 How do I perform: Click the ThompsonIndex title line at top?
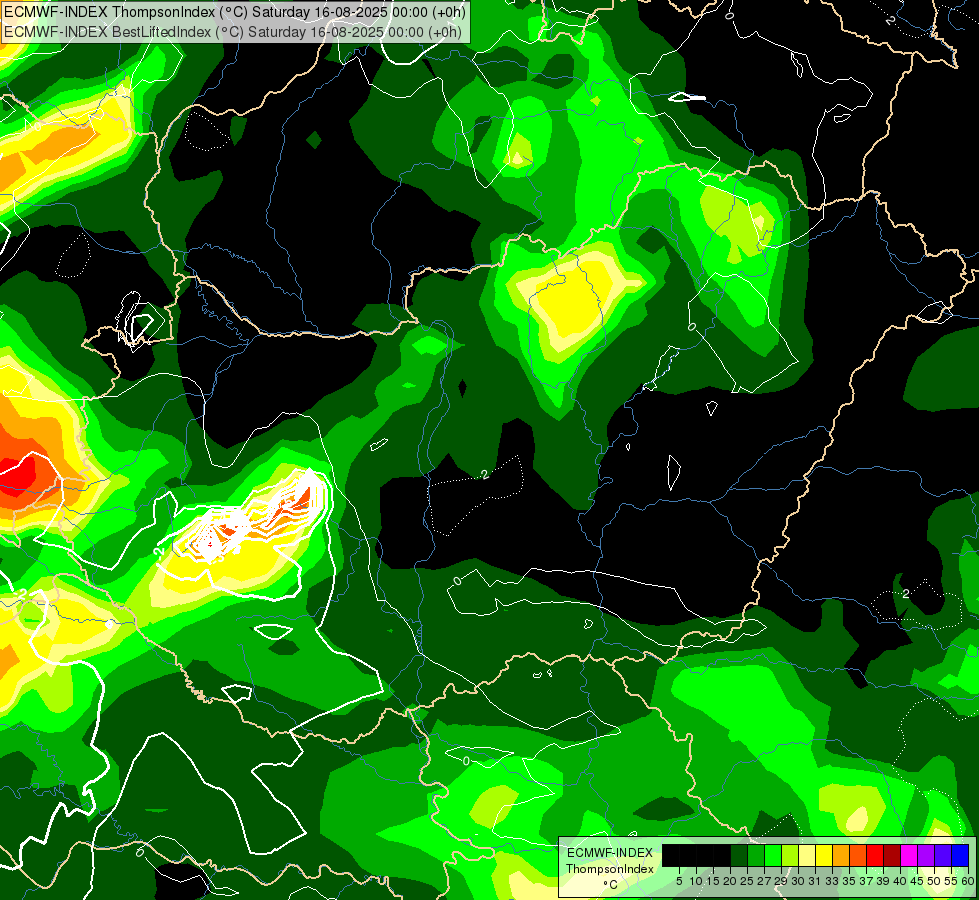235,12
